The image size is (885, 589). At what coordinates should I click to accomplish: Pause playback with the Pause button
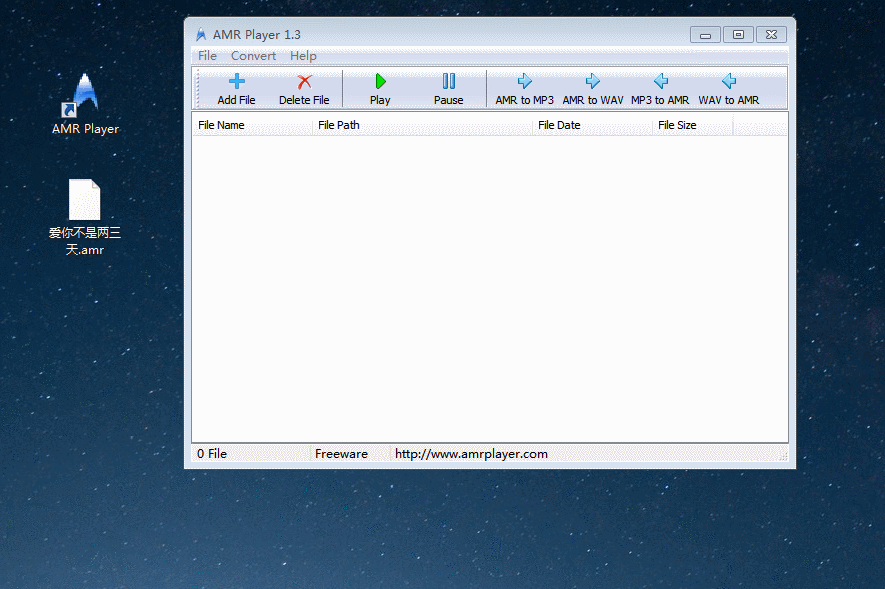pos(449,89)
